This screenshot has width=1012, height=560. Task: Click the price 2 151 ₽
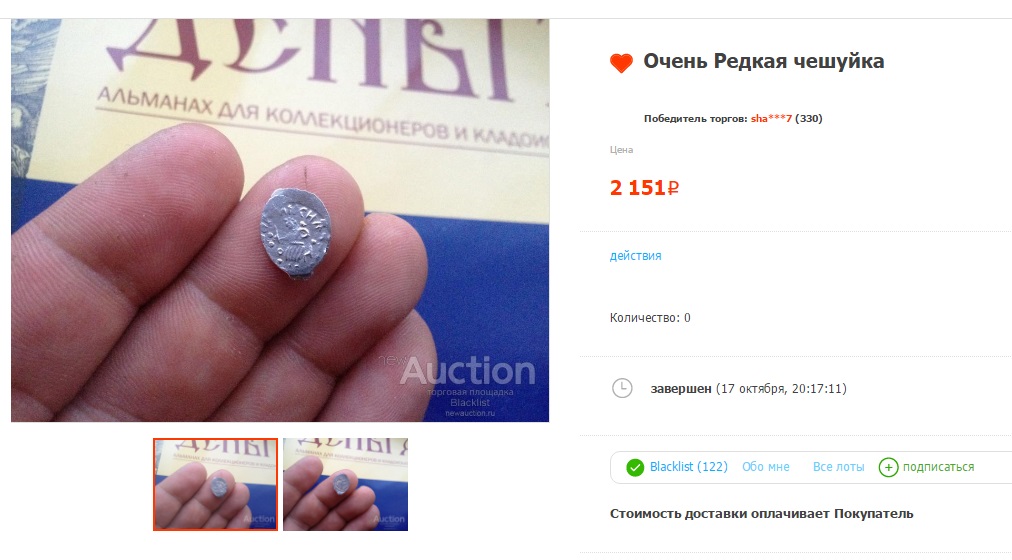644,188
